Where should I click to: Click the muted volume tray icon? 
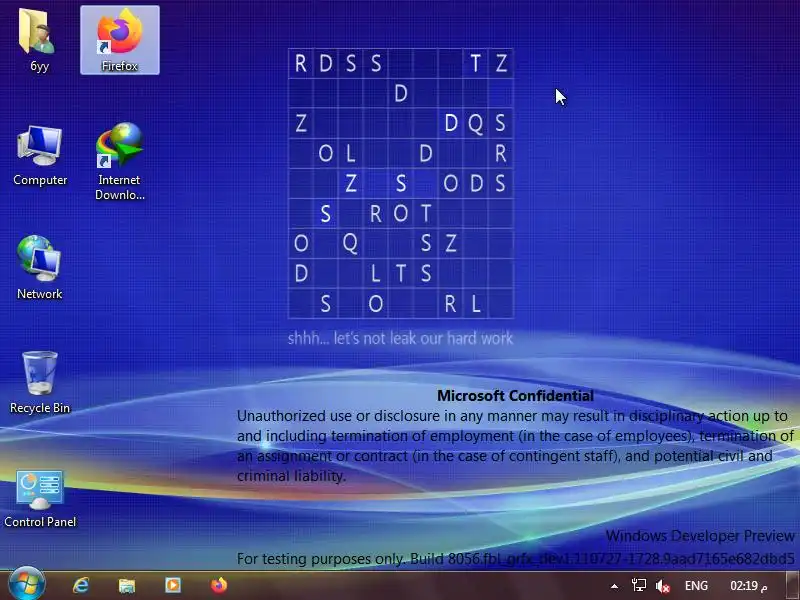[662, 586]
